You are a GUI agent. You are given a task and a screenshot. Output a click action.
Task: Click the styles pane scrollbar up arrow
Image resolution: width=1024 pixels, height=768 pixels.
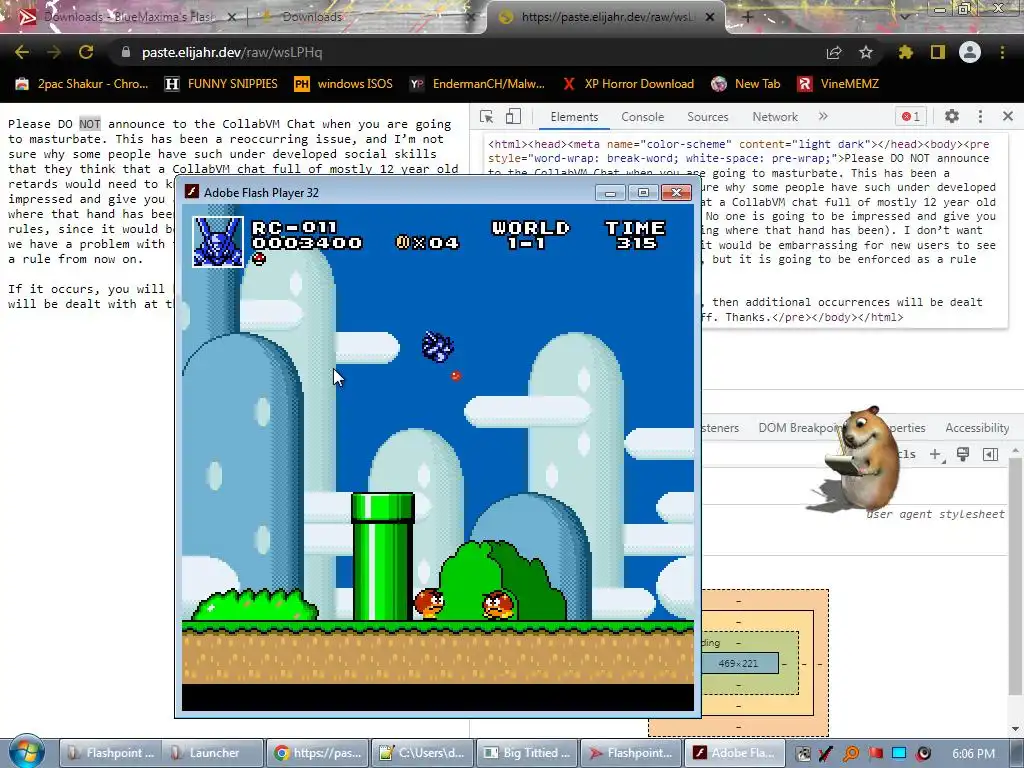1016,451
